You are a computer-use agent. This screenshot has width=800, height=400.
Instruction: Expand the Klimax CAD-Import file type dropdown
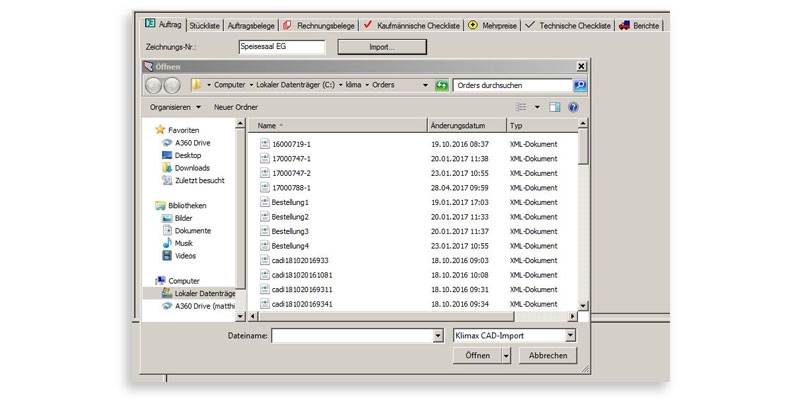coord(570,336)
